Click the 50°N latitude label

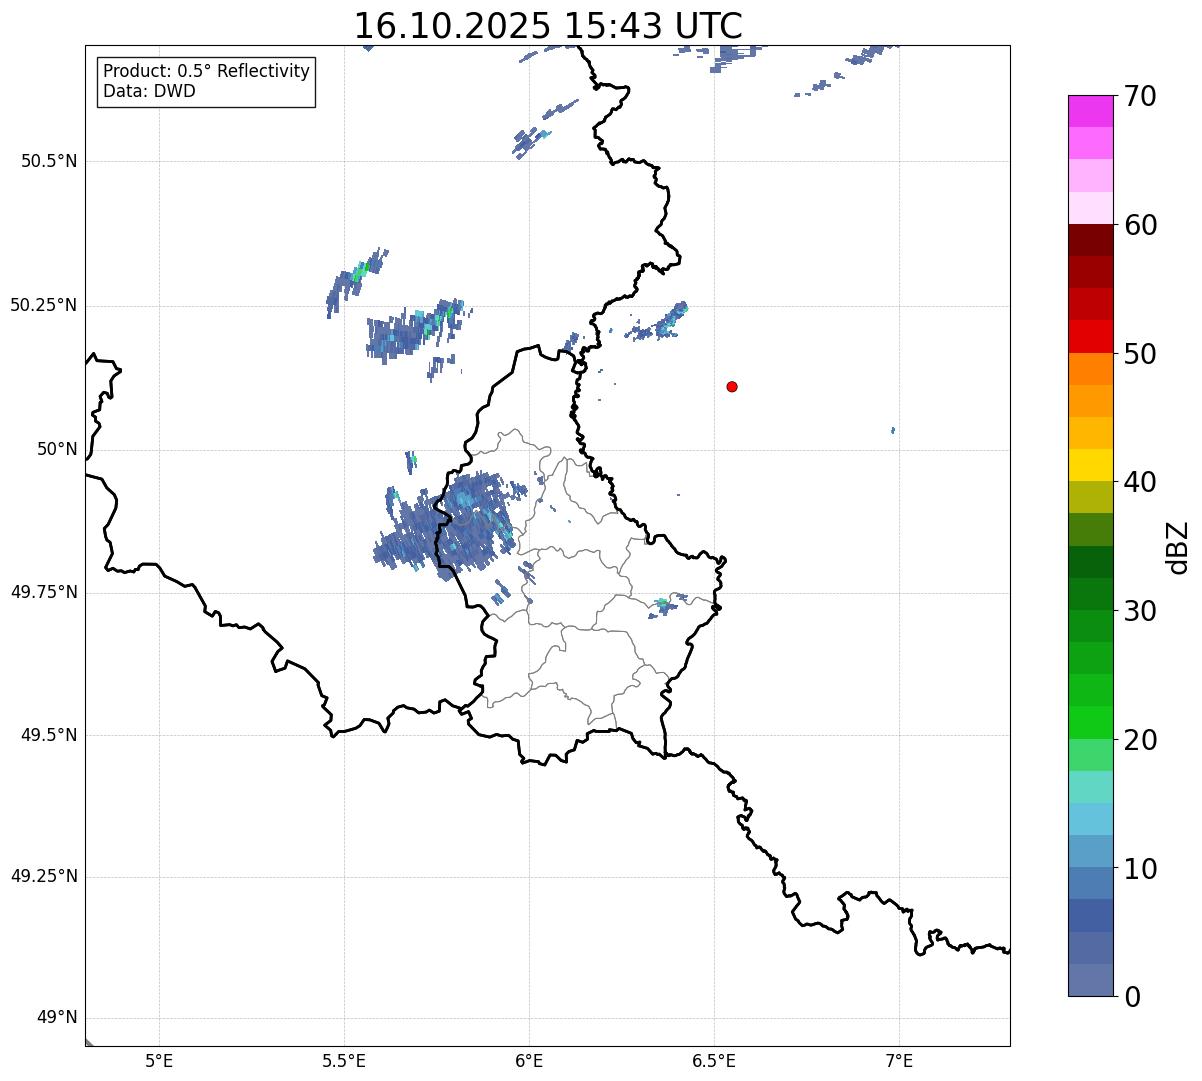coord(57,449)
